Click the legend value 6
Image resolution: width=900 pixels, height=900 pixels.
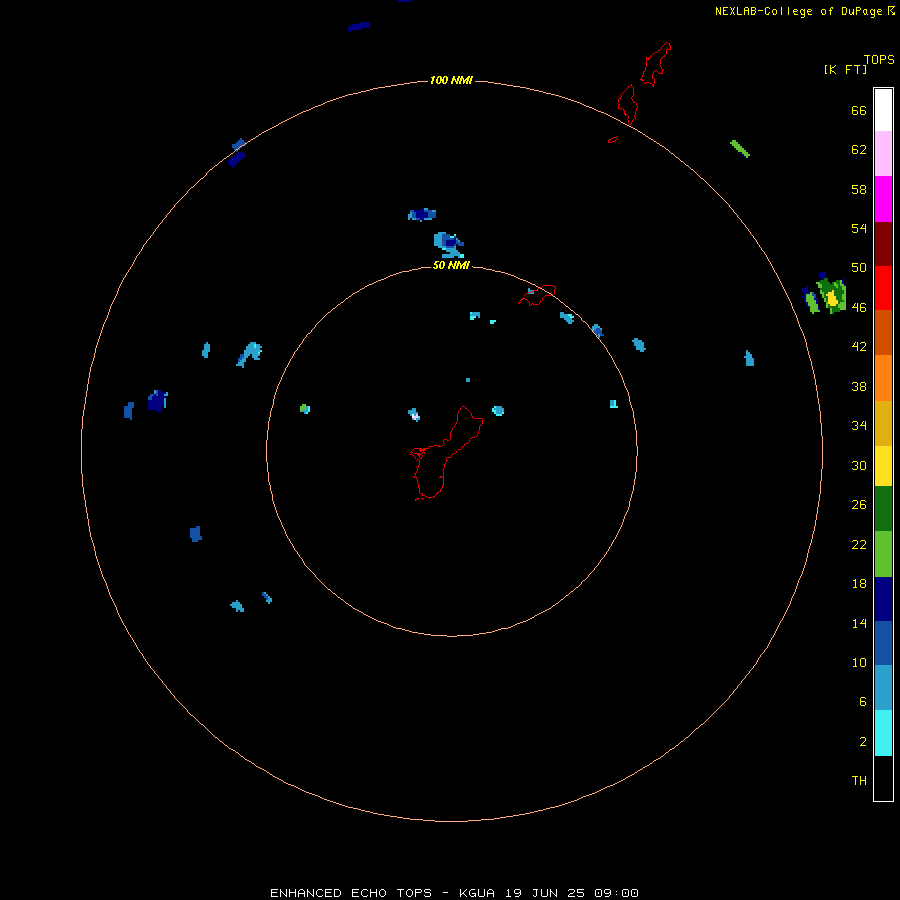(862, 702)
